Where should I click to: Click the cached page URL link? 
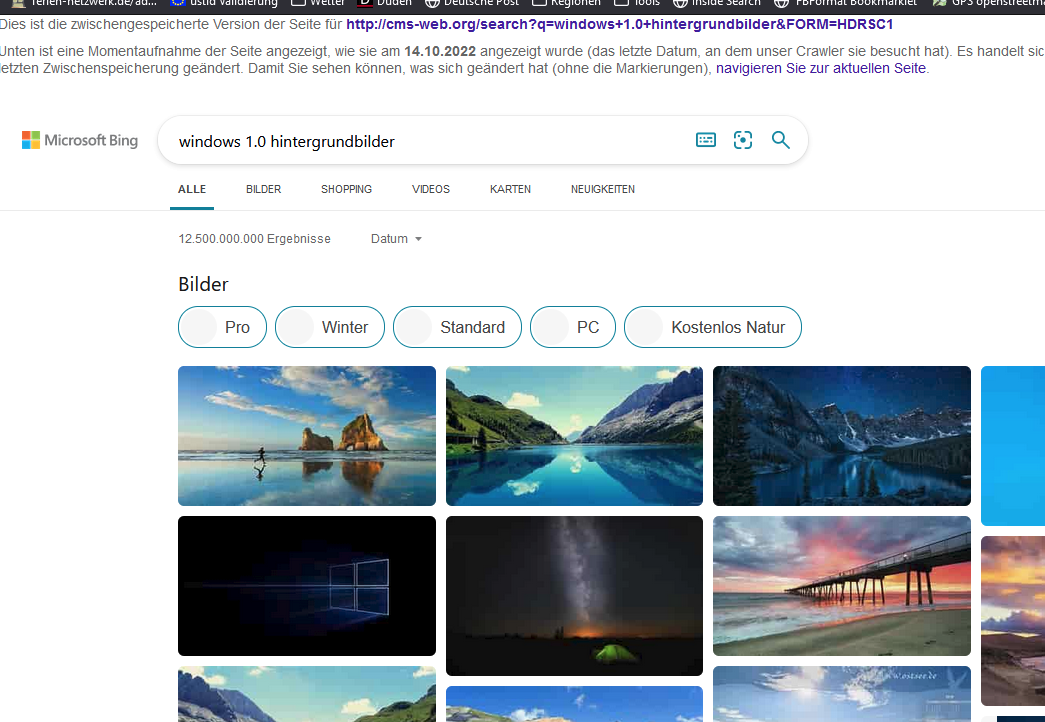pyautogui.click(x=620, y=25)
